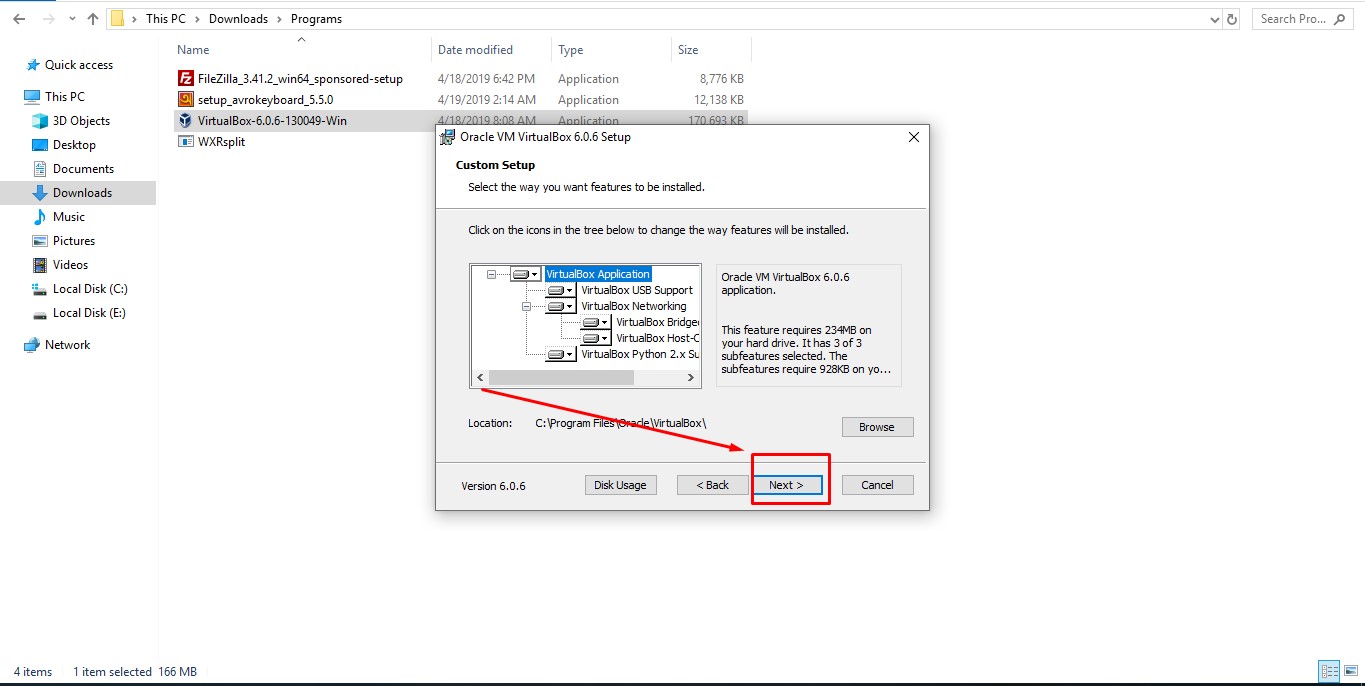Image resolution: width=1365 pixels, height=686 pixels.
Task: Open Documents icon in navigation pane
Action: point(40,169)
